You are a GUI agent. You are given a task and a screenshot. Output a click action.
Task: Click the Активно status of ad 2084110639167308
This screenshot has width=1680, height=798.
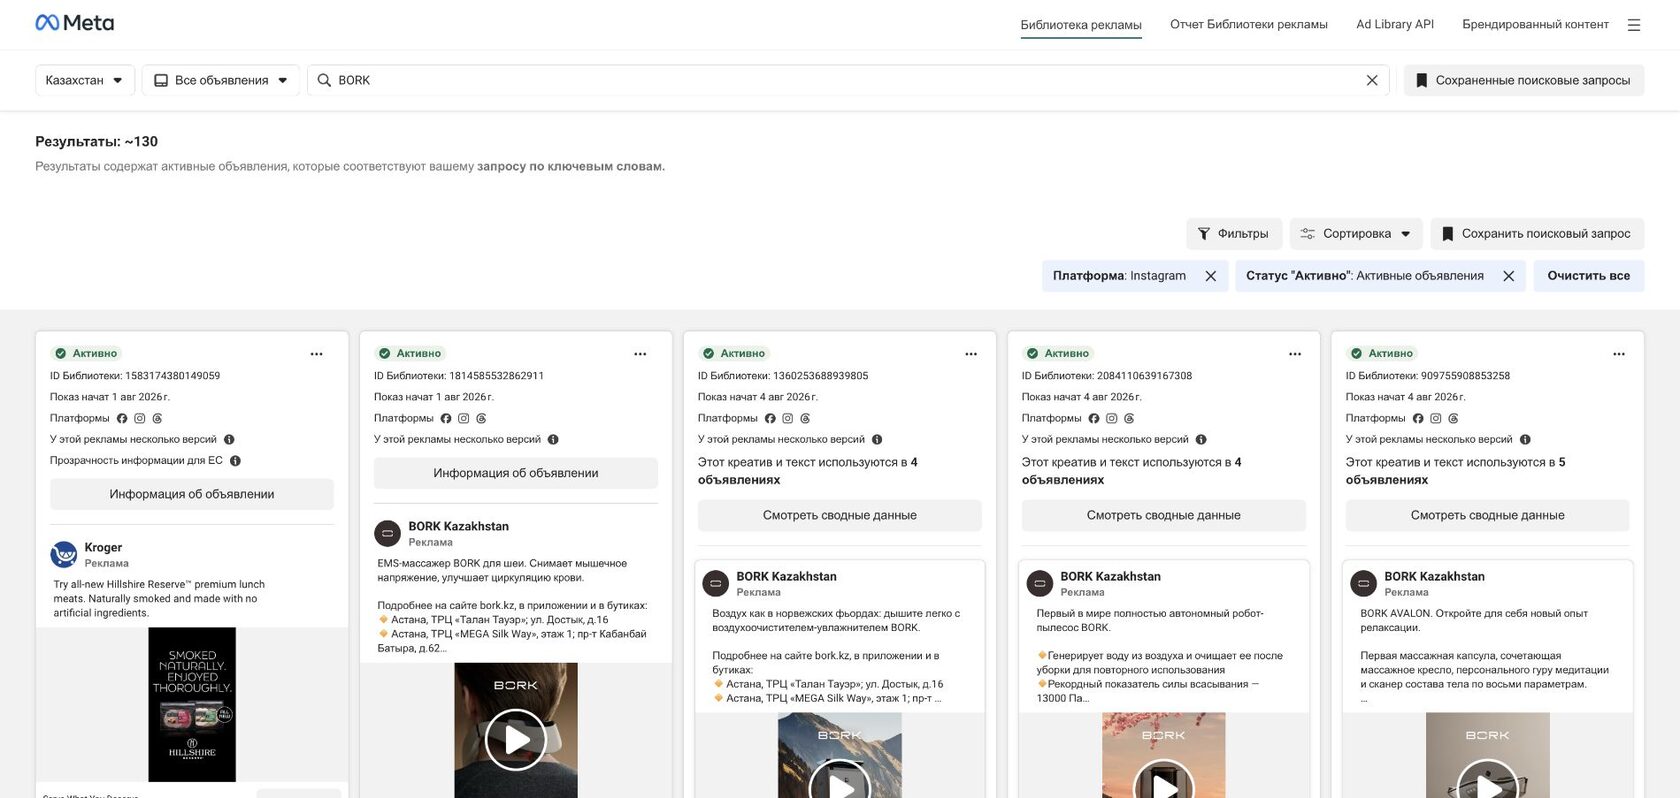pos(1058,353)
